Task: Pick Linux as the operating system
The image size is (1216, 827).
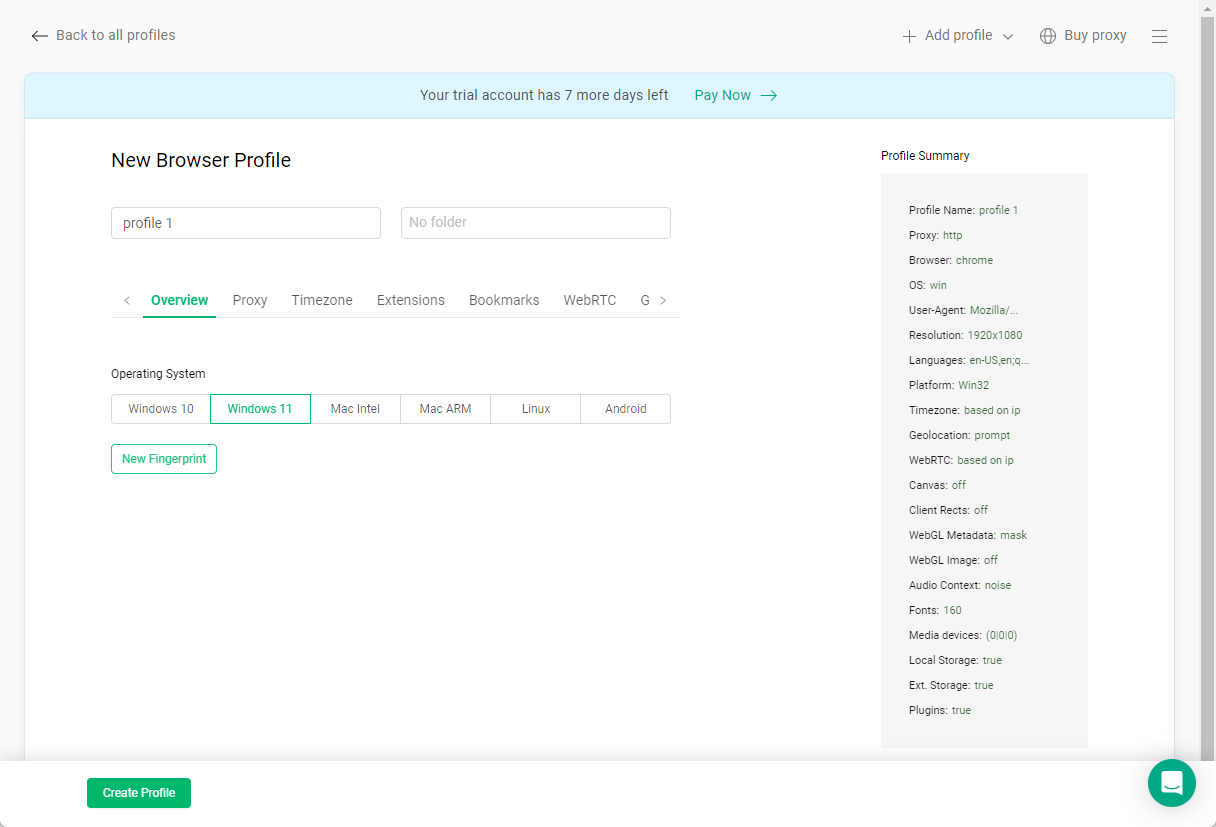Action: click(536, 409)
